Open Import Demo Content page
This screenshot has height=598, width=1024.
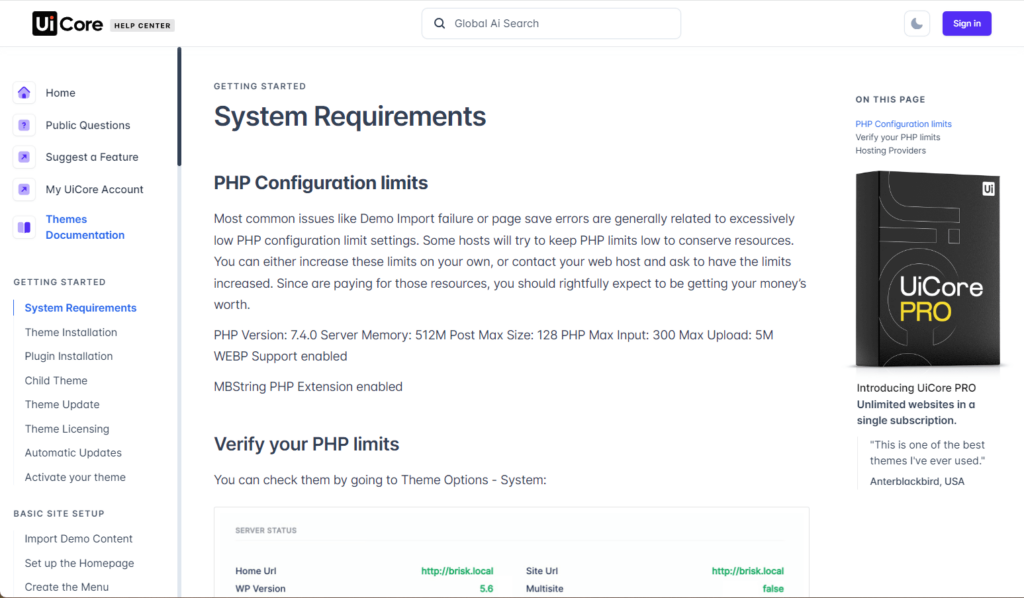[79, 539]
